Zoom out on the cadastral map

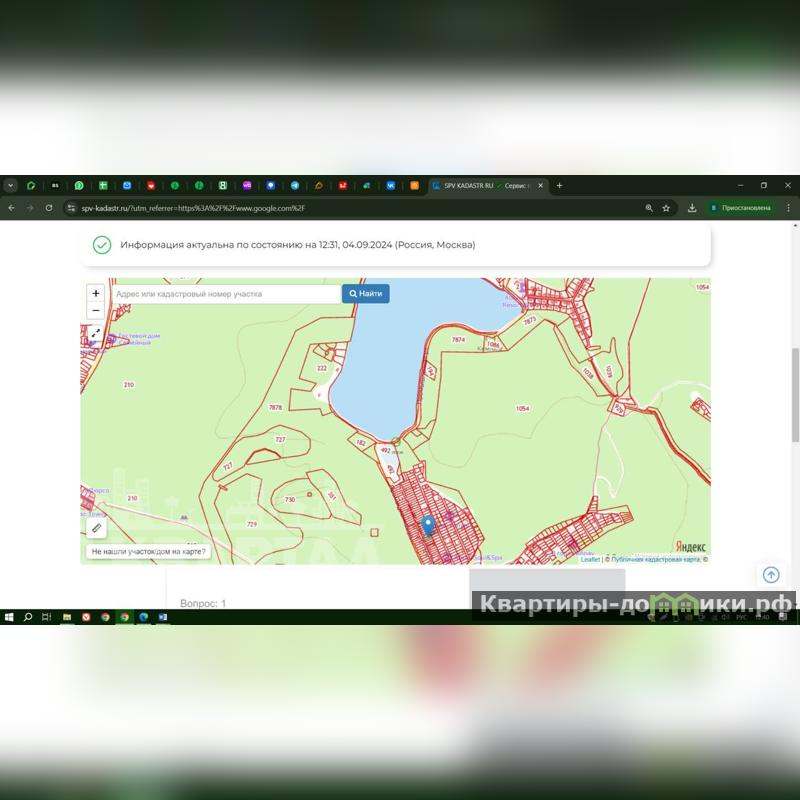point(96,311)
